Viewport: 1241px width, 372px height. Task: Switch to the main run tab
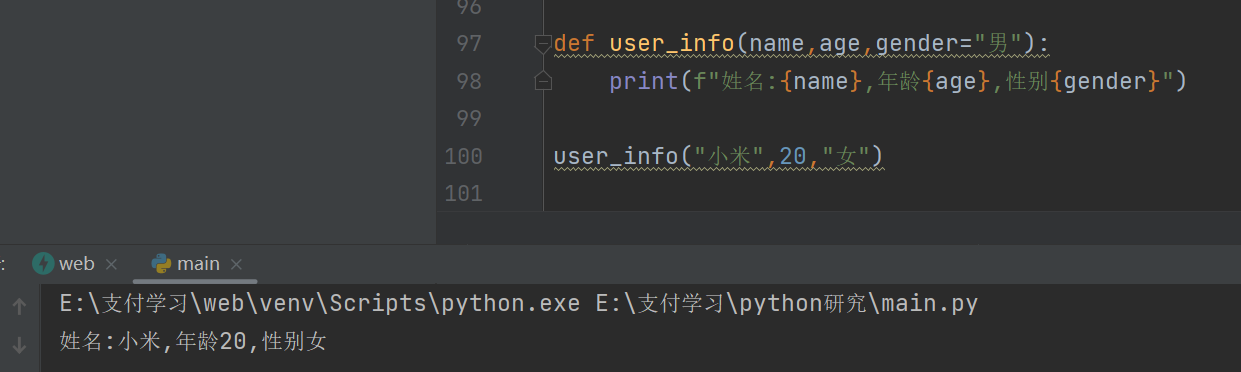click(x=198, y=264)
